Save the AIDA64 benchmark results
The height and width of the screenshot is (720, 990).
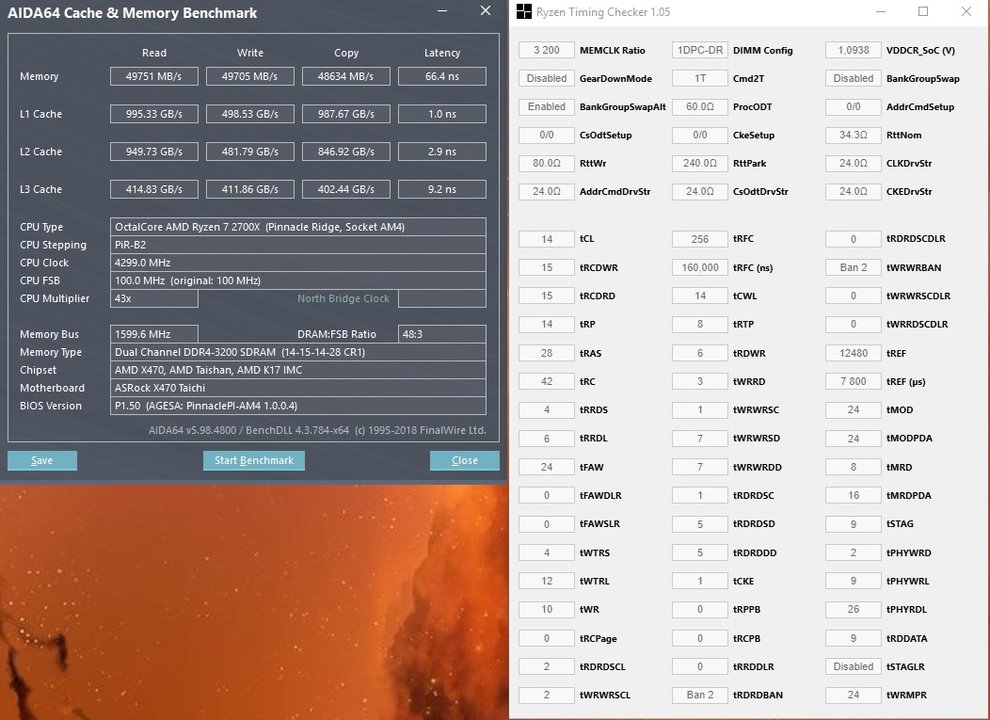(42, 460)
